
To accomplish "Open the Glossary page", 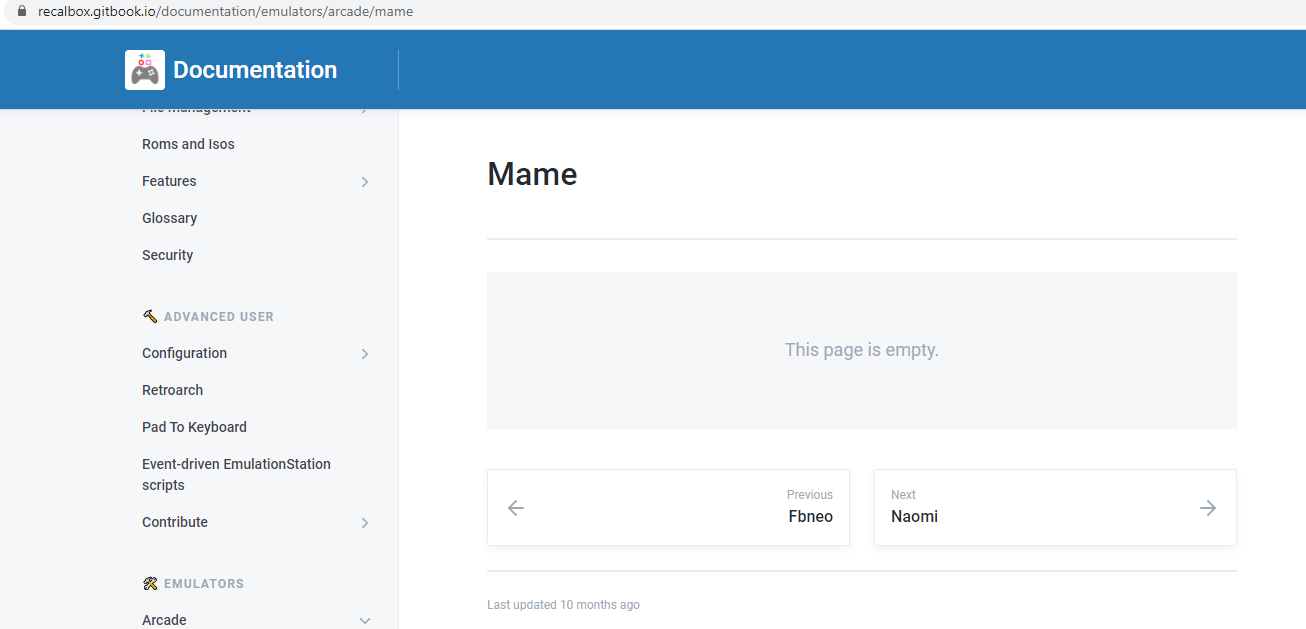I will (169, 218).
